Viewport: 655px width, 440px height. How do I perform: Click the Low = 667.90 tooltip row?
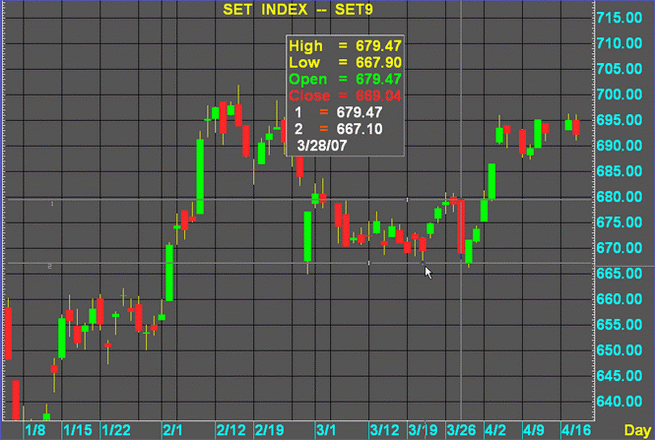point(345,62)
